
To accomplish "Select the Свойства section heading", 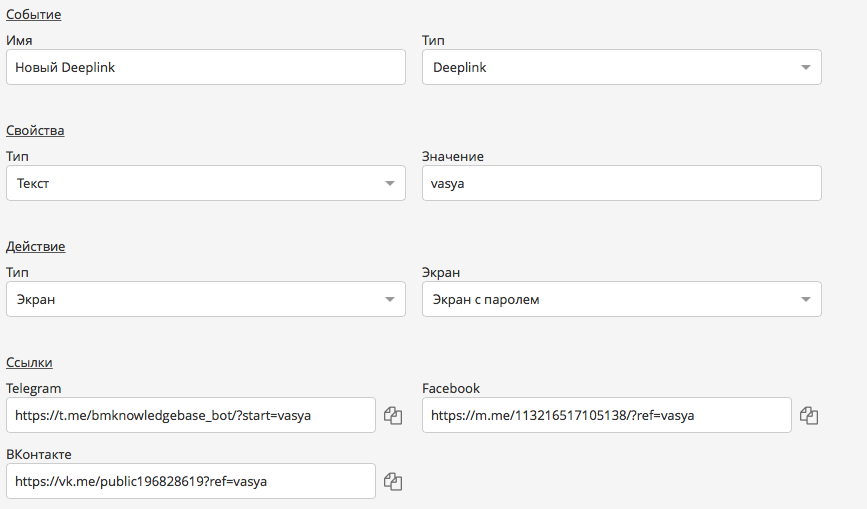I will [x=35, y=131].
